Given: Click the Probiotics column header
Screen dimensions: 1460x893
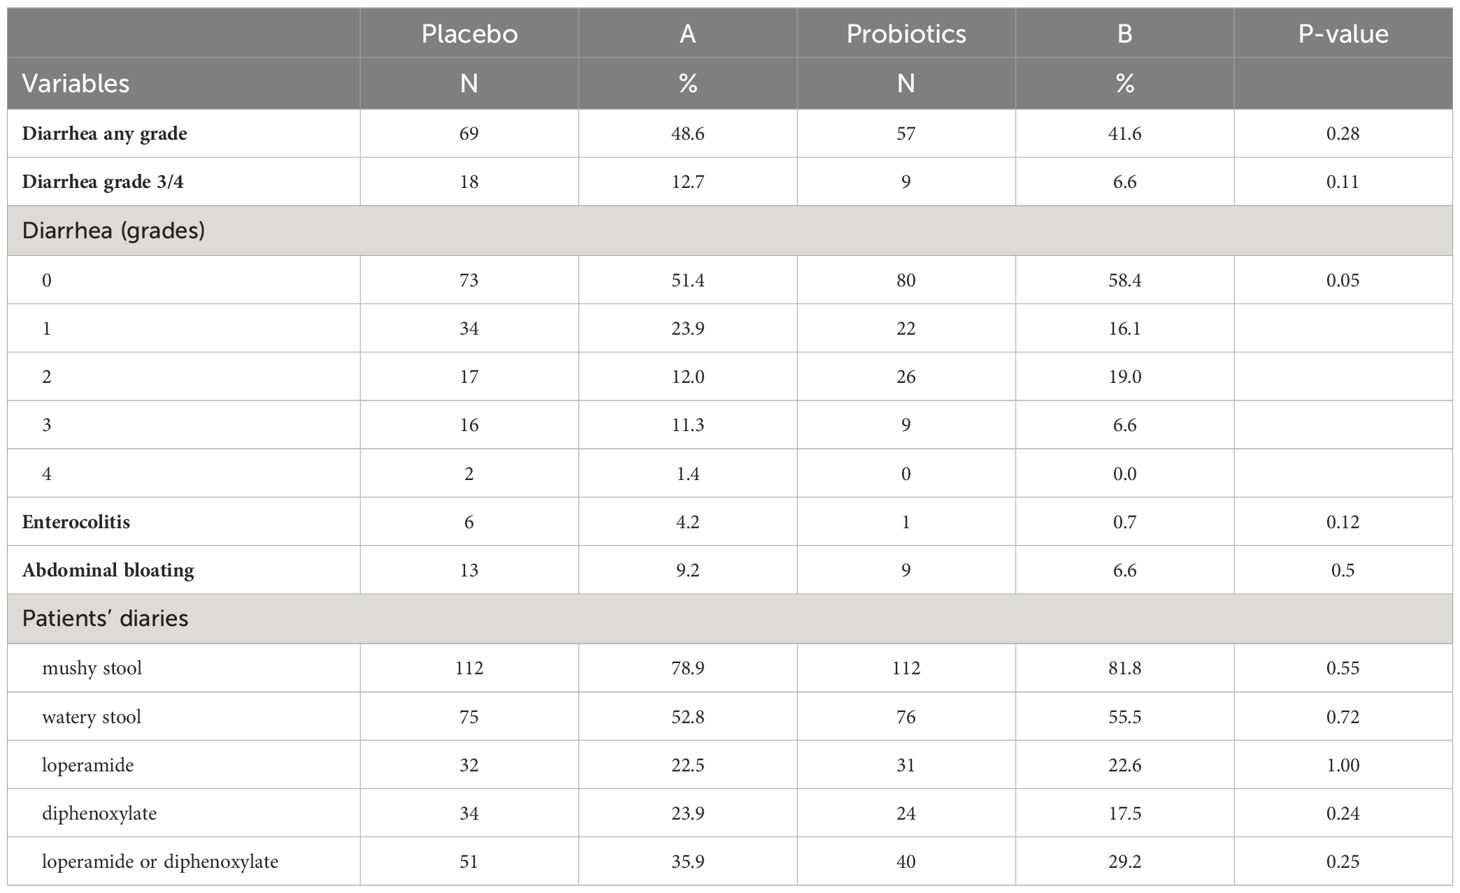Looking at the screenshot, I should (906, 34).
